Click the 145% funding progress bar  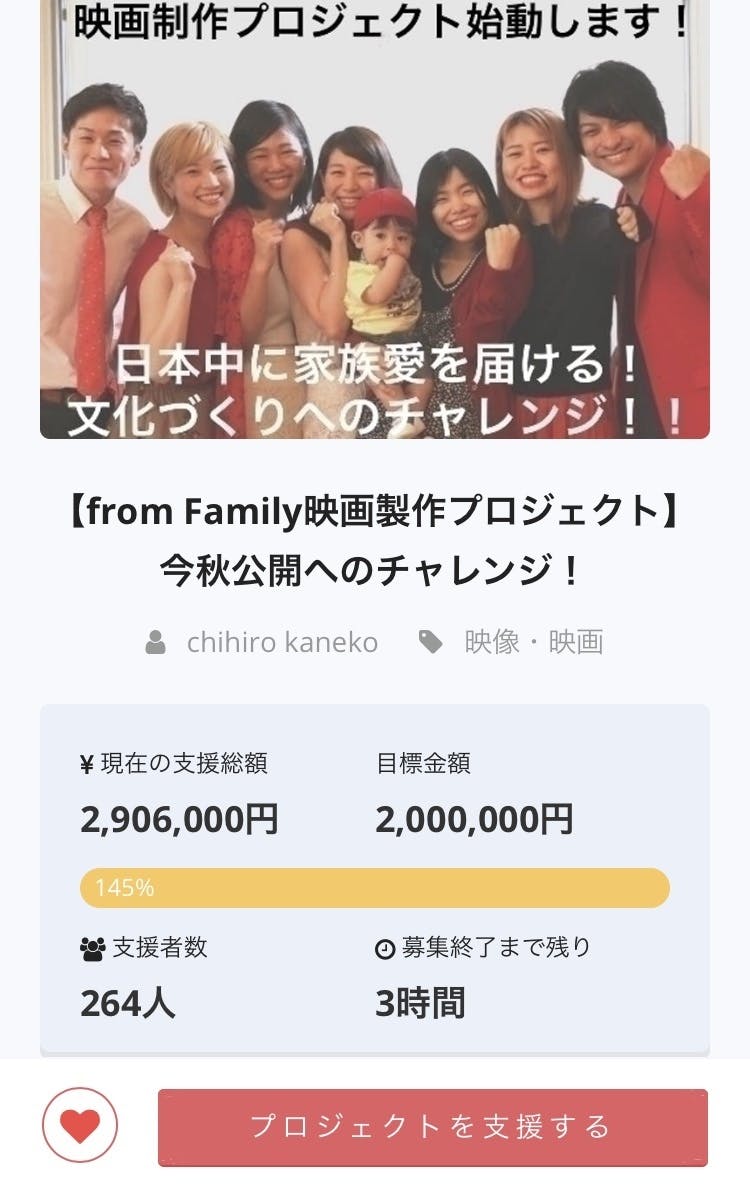click(x=374, y=888)
